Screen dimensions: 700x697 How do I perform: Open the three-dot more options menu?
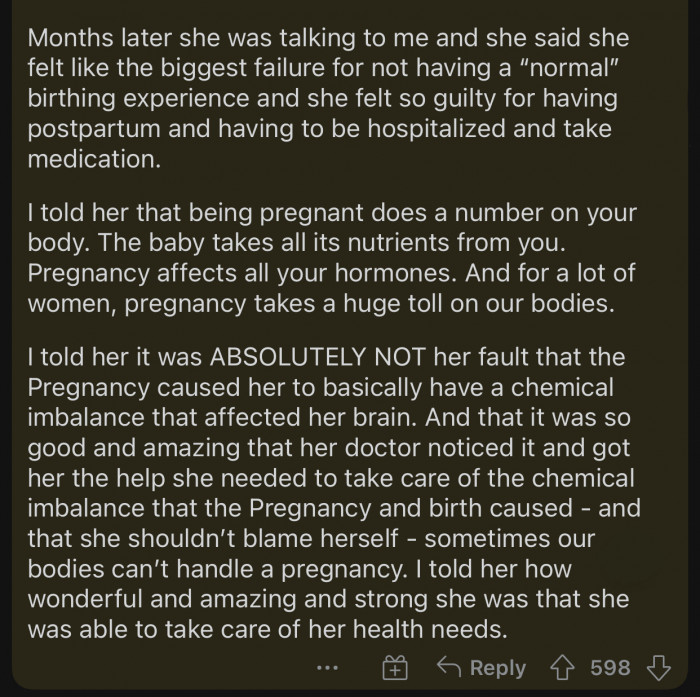(x=324, y=669)
